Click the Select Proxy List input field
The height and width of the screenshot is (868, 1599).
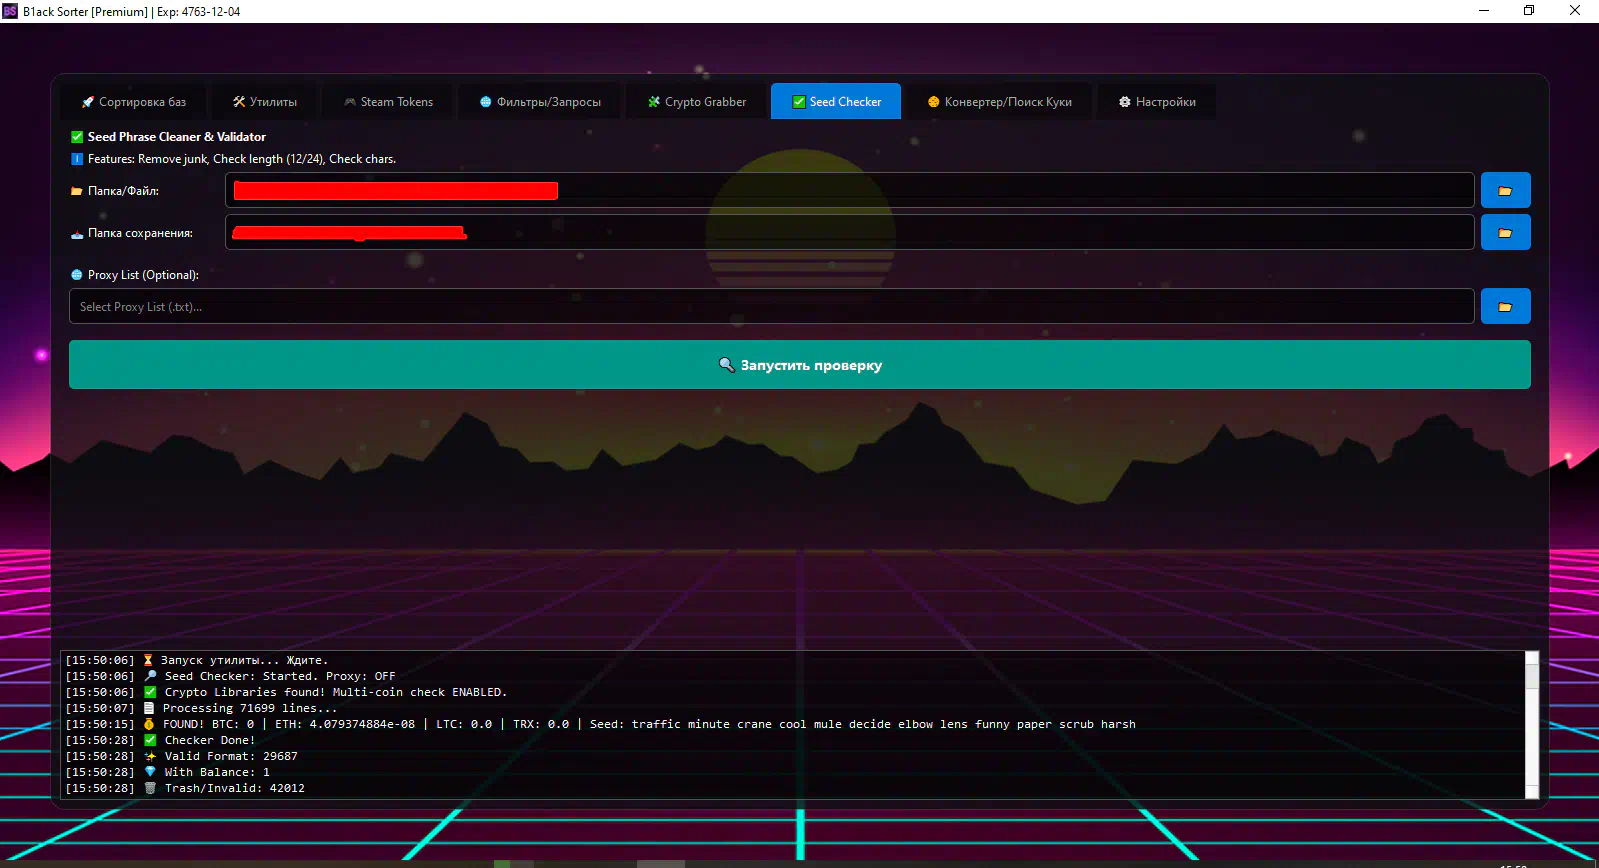point(770,307)
